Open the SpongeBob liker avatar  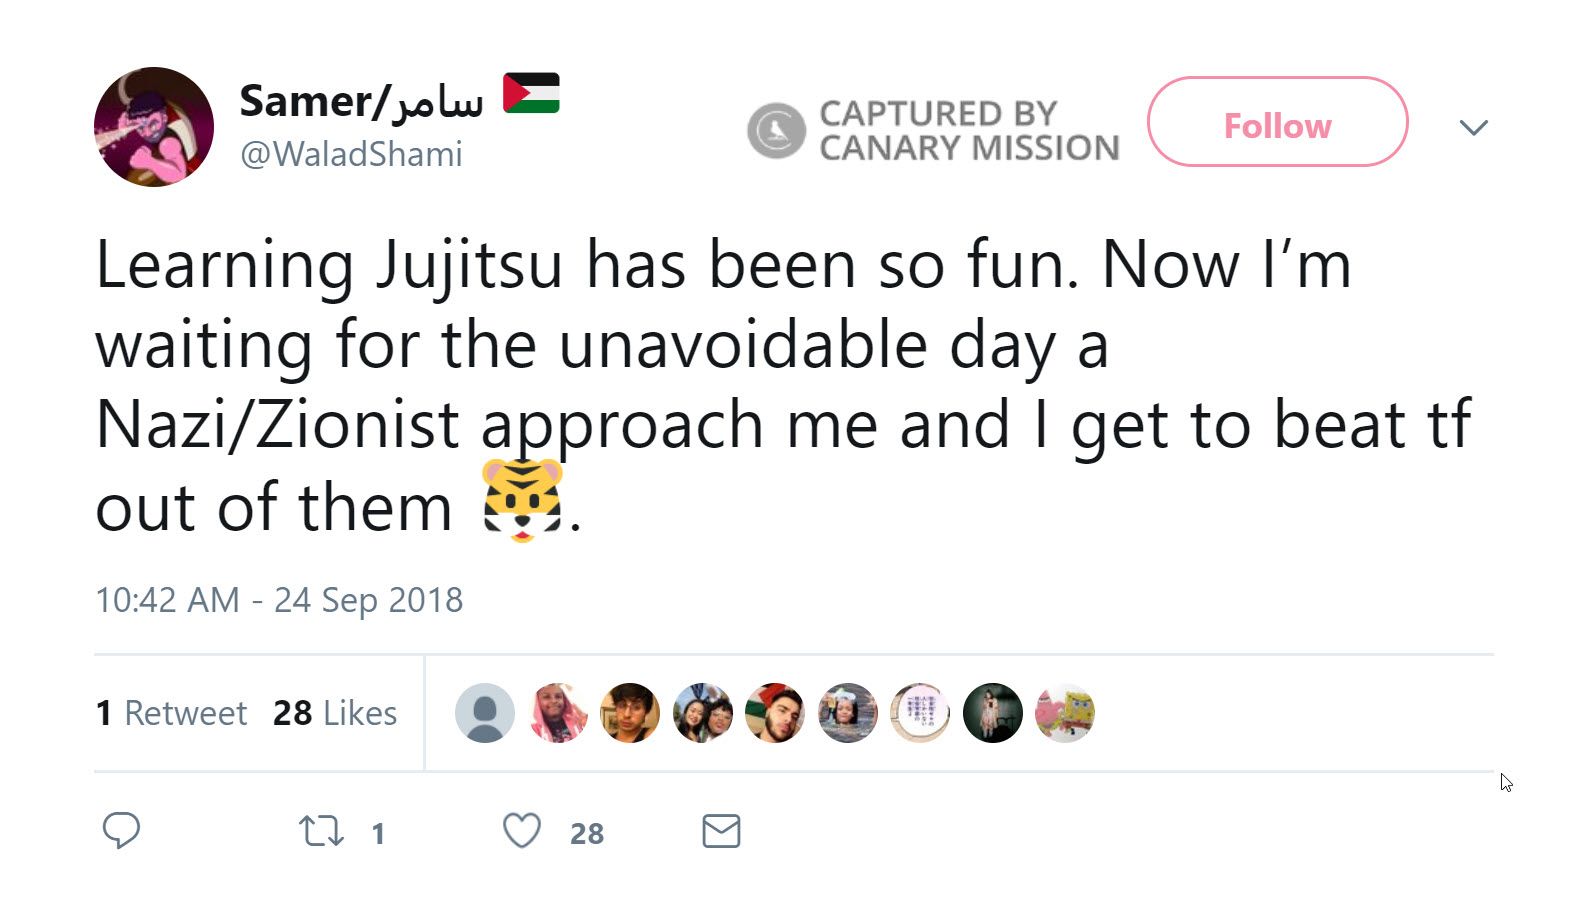(x=1066, y=713)
